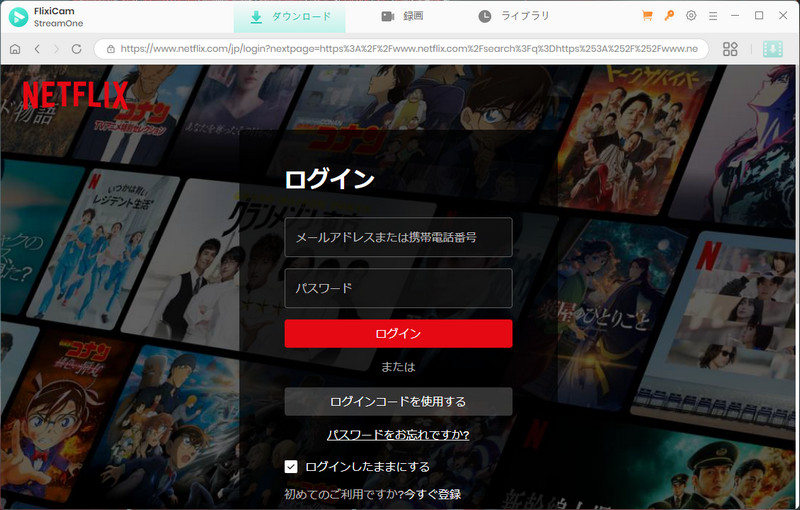The height and width of the screenshot is (510, 800).
Task: Focus the Netflix URL address bar
Action: tap(402, 49)
